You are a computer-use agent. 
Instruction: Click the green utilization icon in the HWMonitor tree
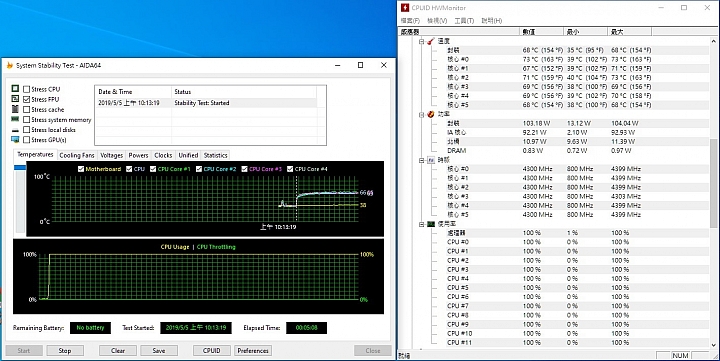click(431, 224)
